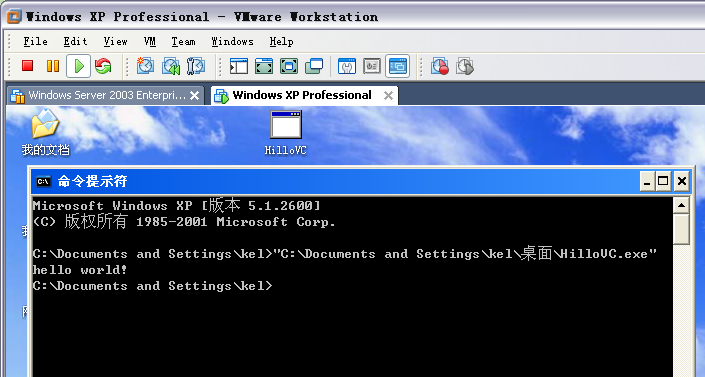Viewport: 705px width, 377px height.
Task: Switch to Quick Switch mode
Action: tap(264, 66)
